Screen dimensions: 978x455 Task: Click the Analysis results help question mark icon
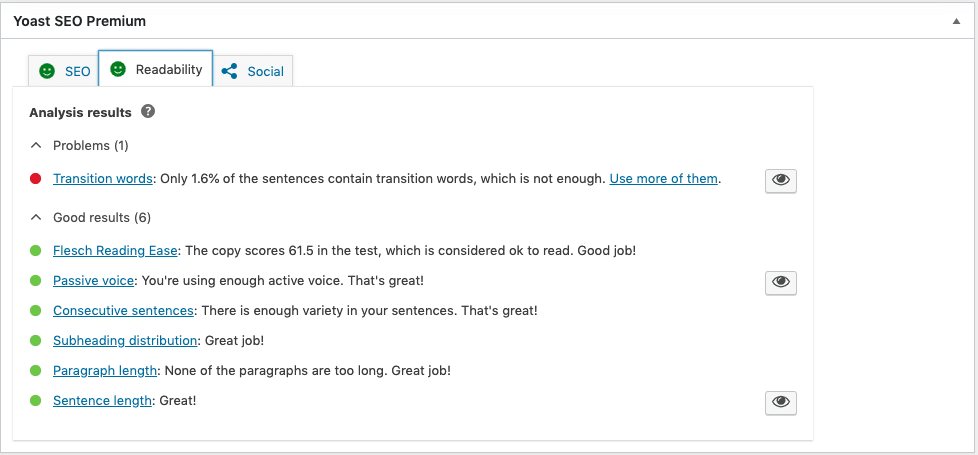click(x=148, y=112)
